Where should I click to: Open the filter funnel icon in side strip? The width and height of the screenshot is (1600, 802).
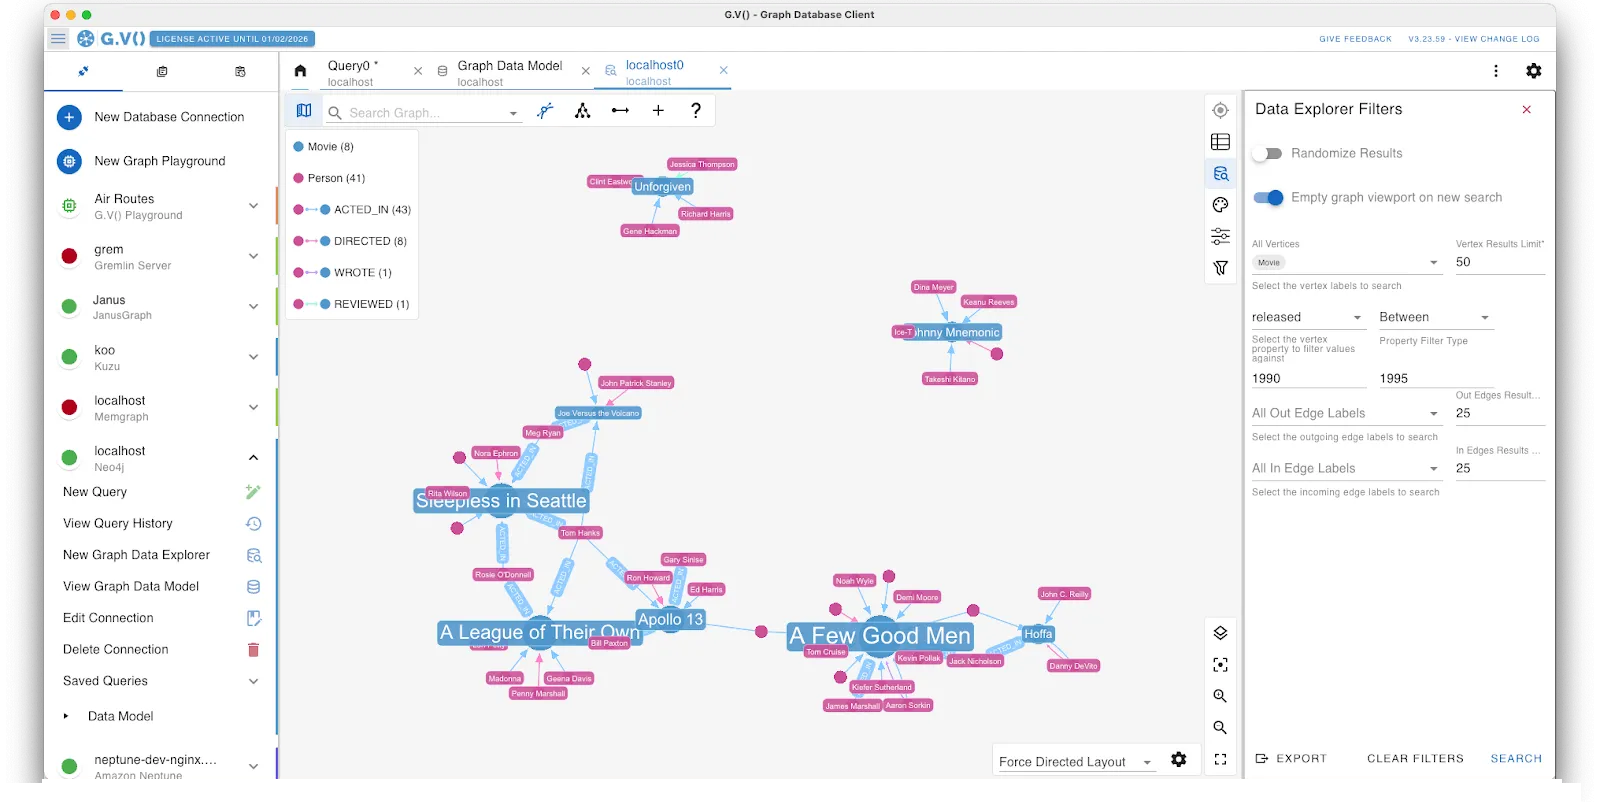coord(1220,268)
